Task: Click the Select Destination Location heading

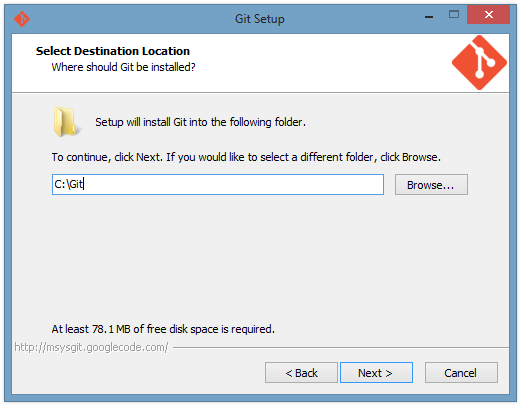Action: tap(113, 51)
